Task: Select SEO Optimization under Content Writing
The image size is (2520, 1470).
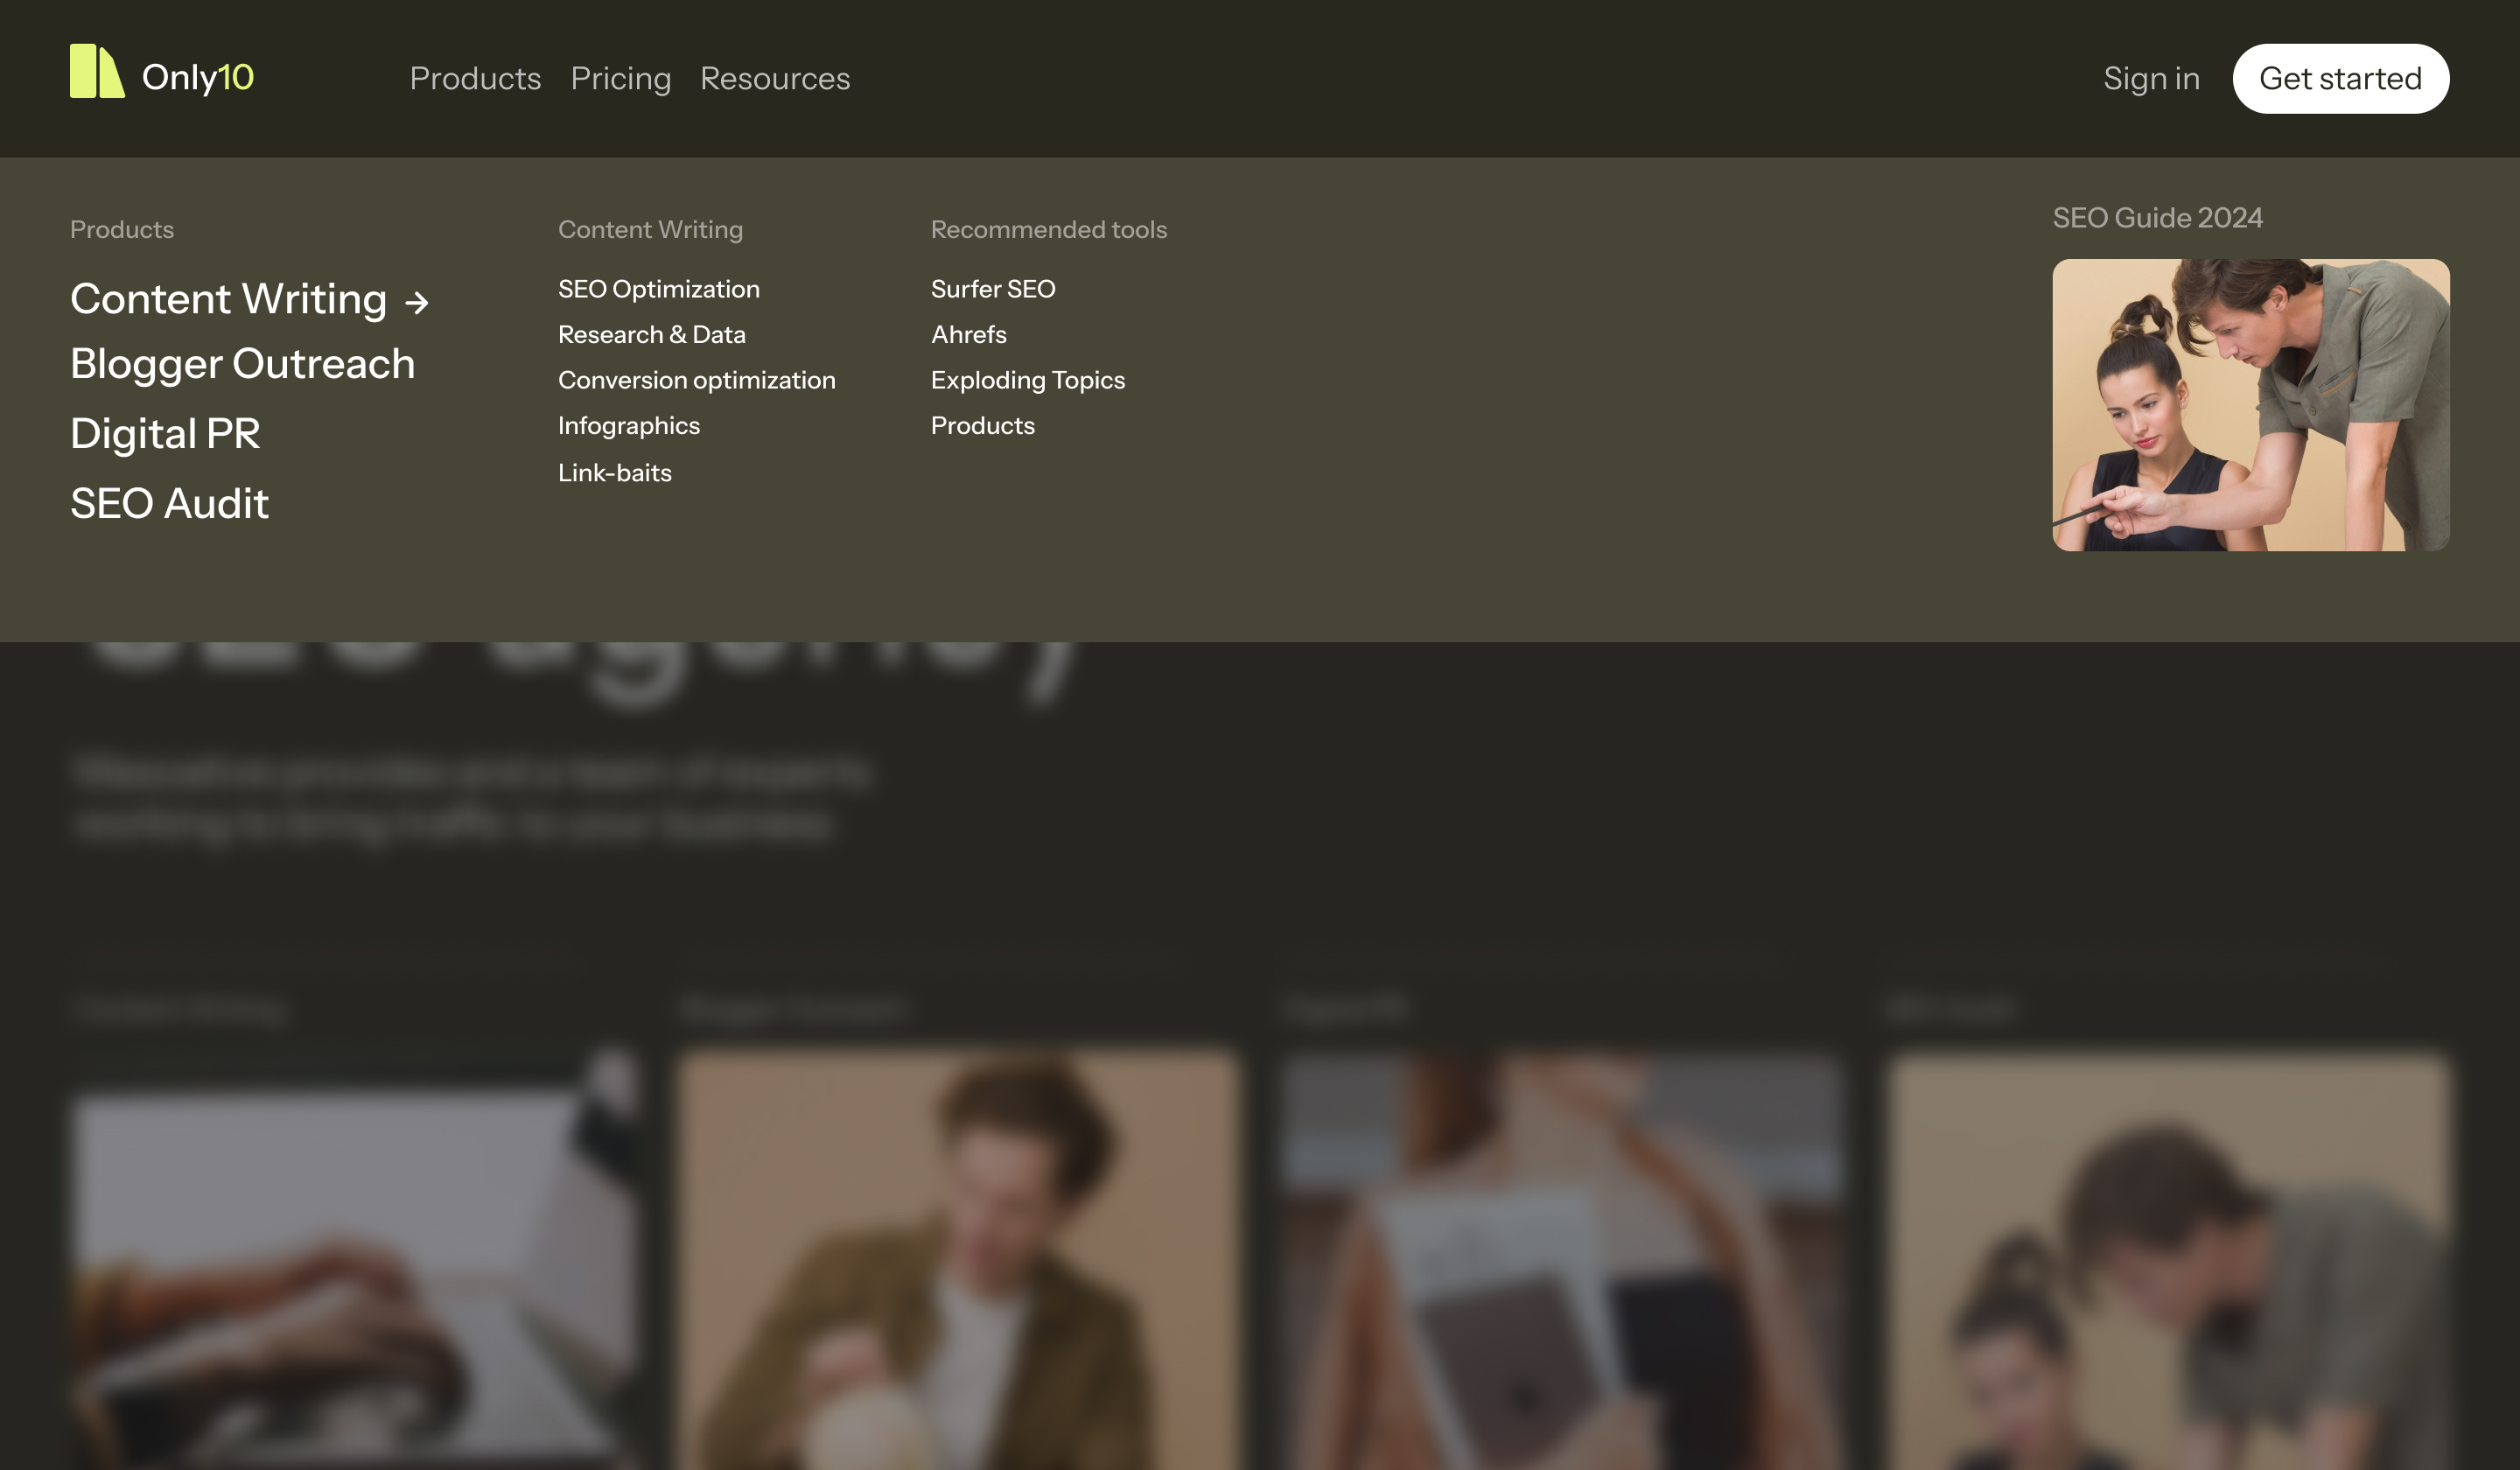Action: 658,288
